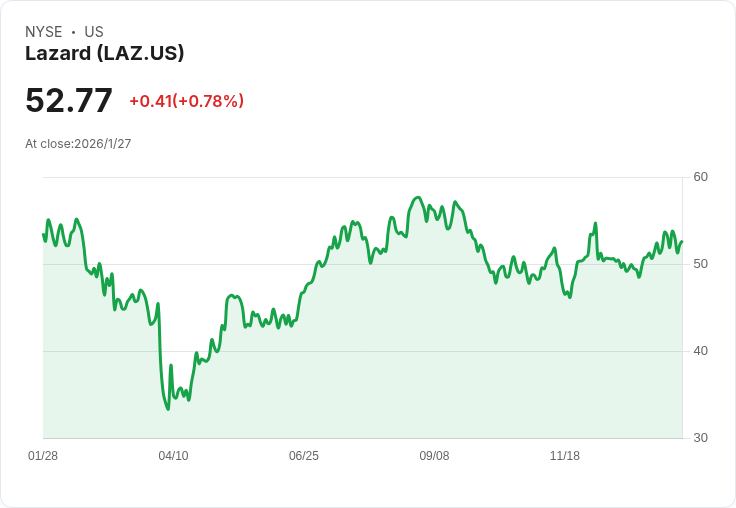Click the Lazard (LAZ.US) stock title
The height and width of the screenshot is (508, 736).
tap(104, 54)
